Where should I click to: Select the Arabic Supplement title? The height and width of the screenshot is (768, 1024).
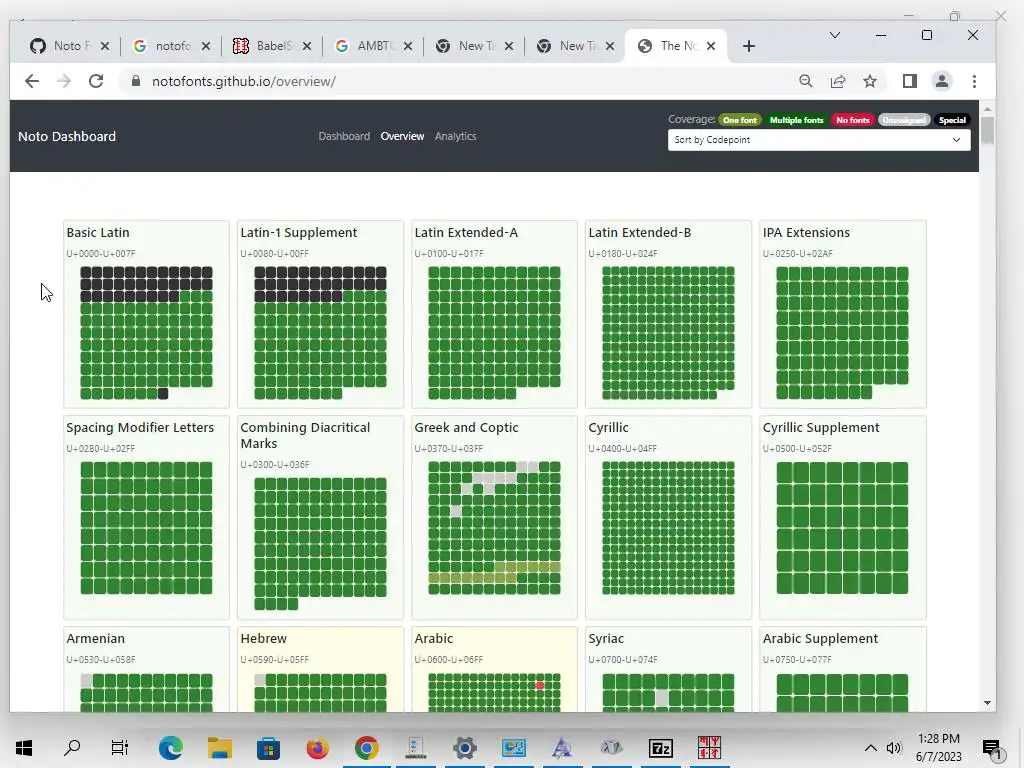click(820, 638)
